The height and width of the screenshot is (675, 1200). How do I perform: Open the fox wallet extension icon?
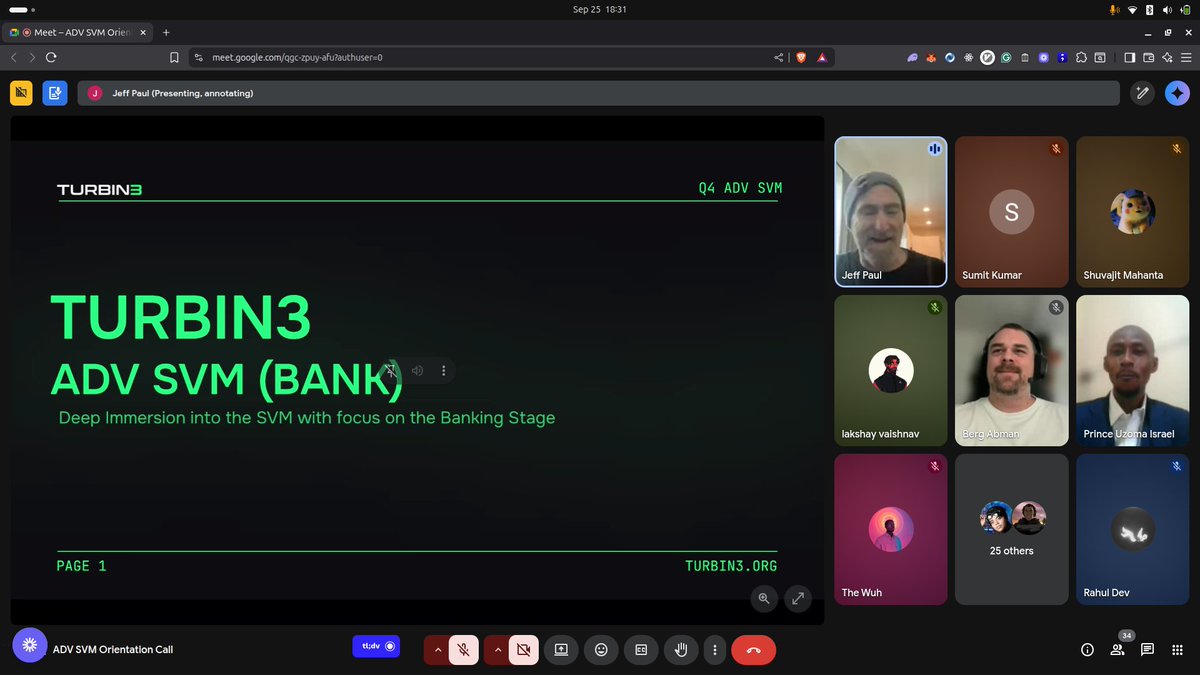click(x=931, y=57)
